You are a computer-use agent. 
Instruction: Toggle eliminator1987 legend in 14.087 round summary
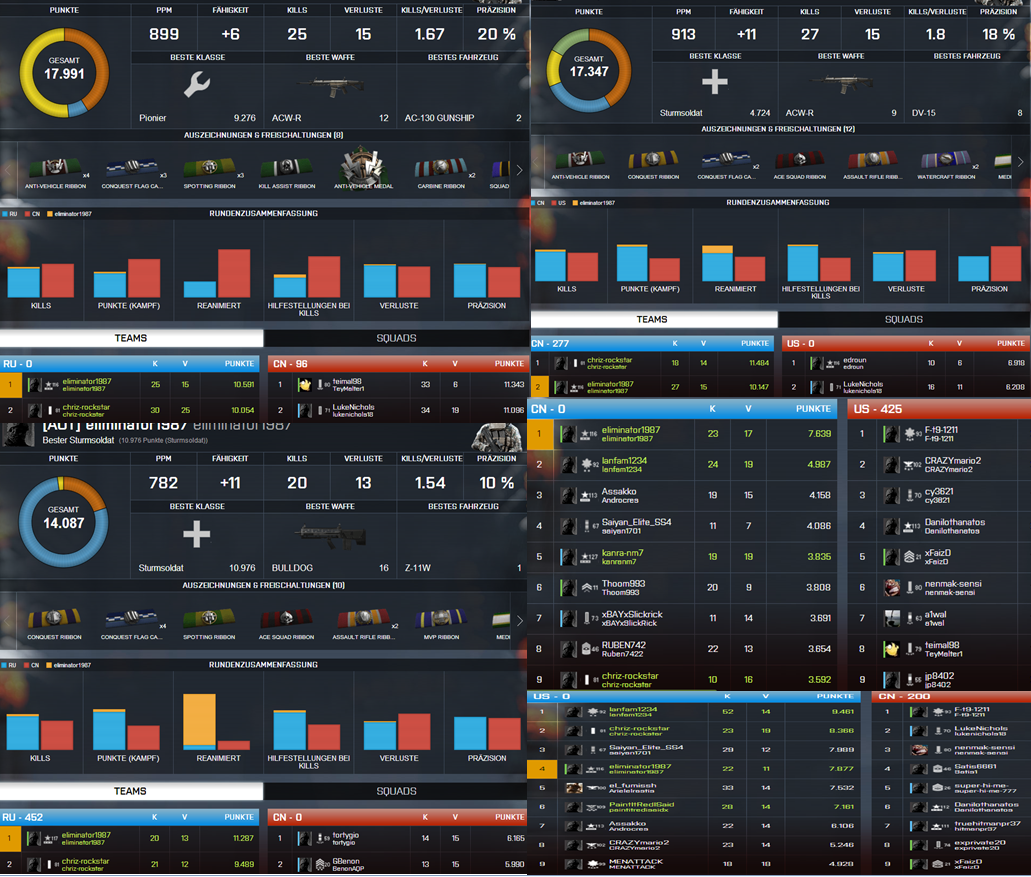(69, 665)
